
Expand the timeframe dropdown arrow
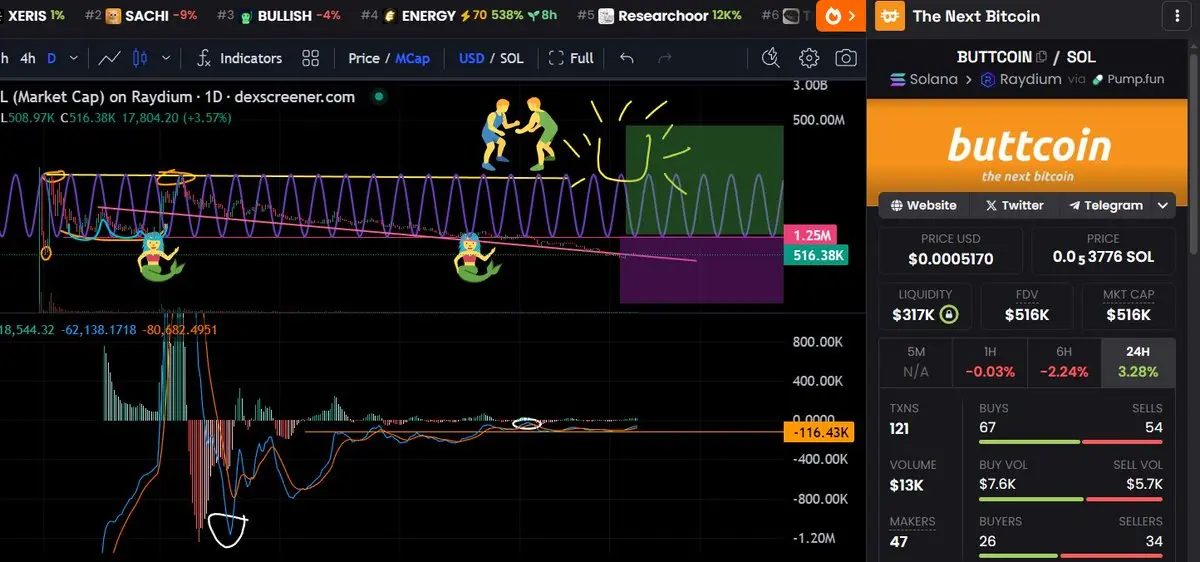[76, 58]
